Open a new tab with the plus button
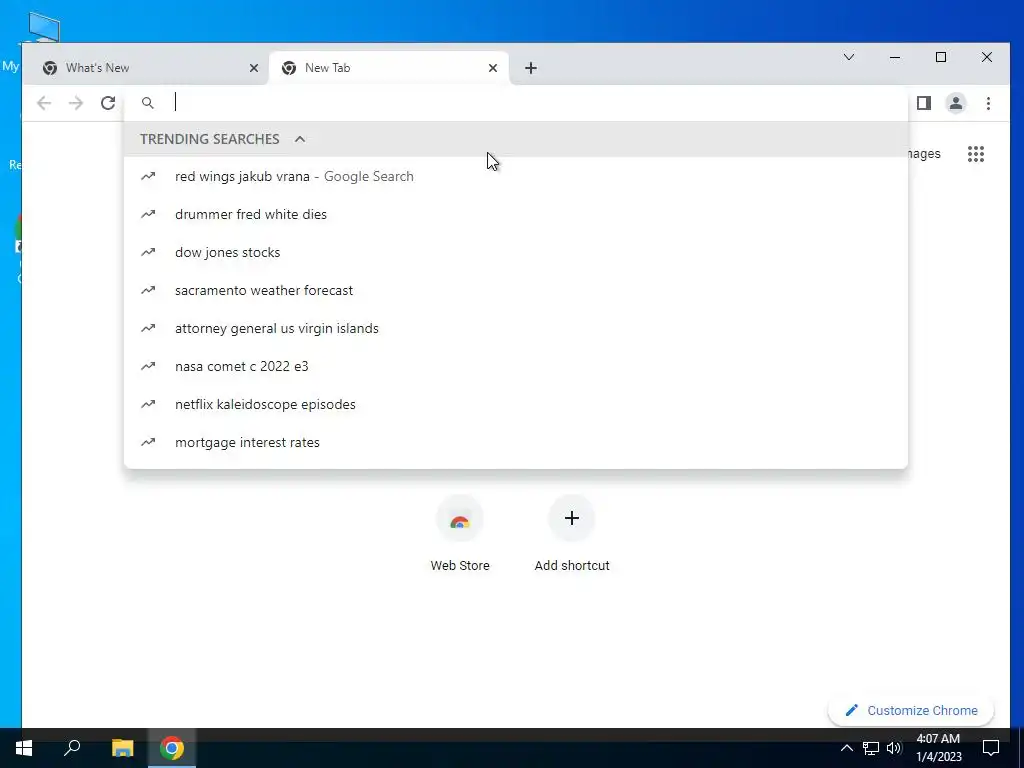Screen dimensions: 1024x768 531,68
